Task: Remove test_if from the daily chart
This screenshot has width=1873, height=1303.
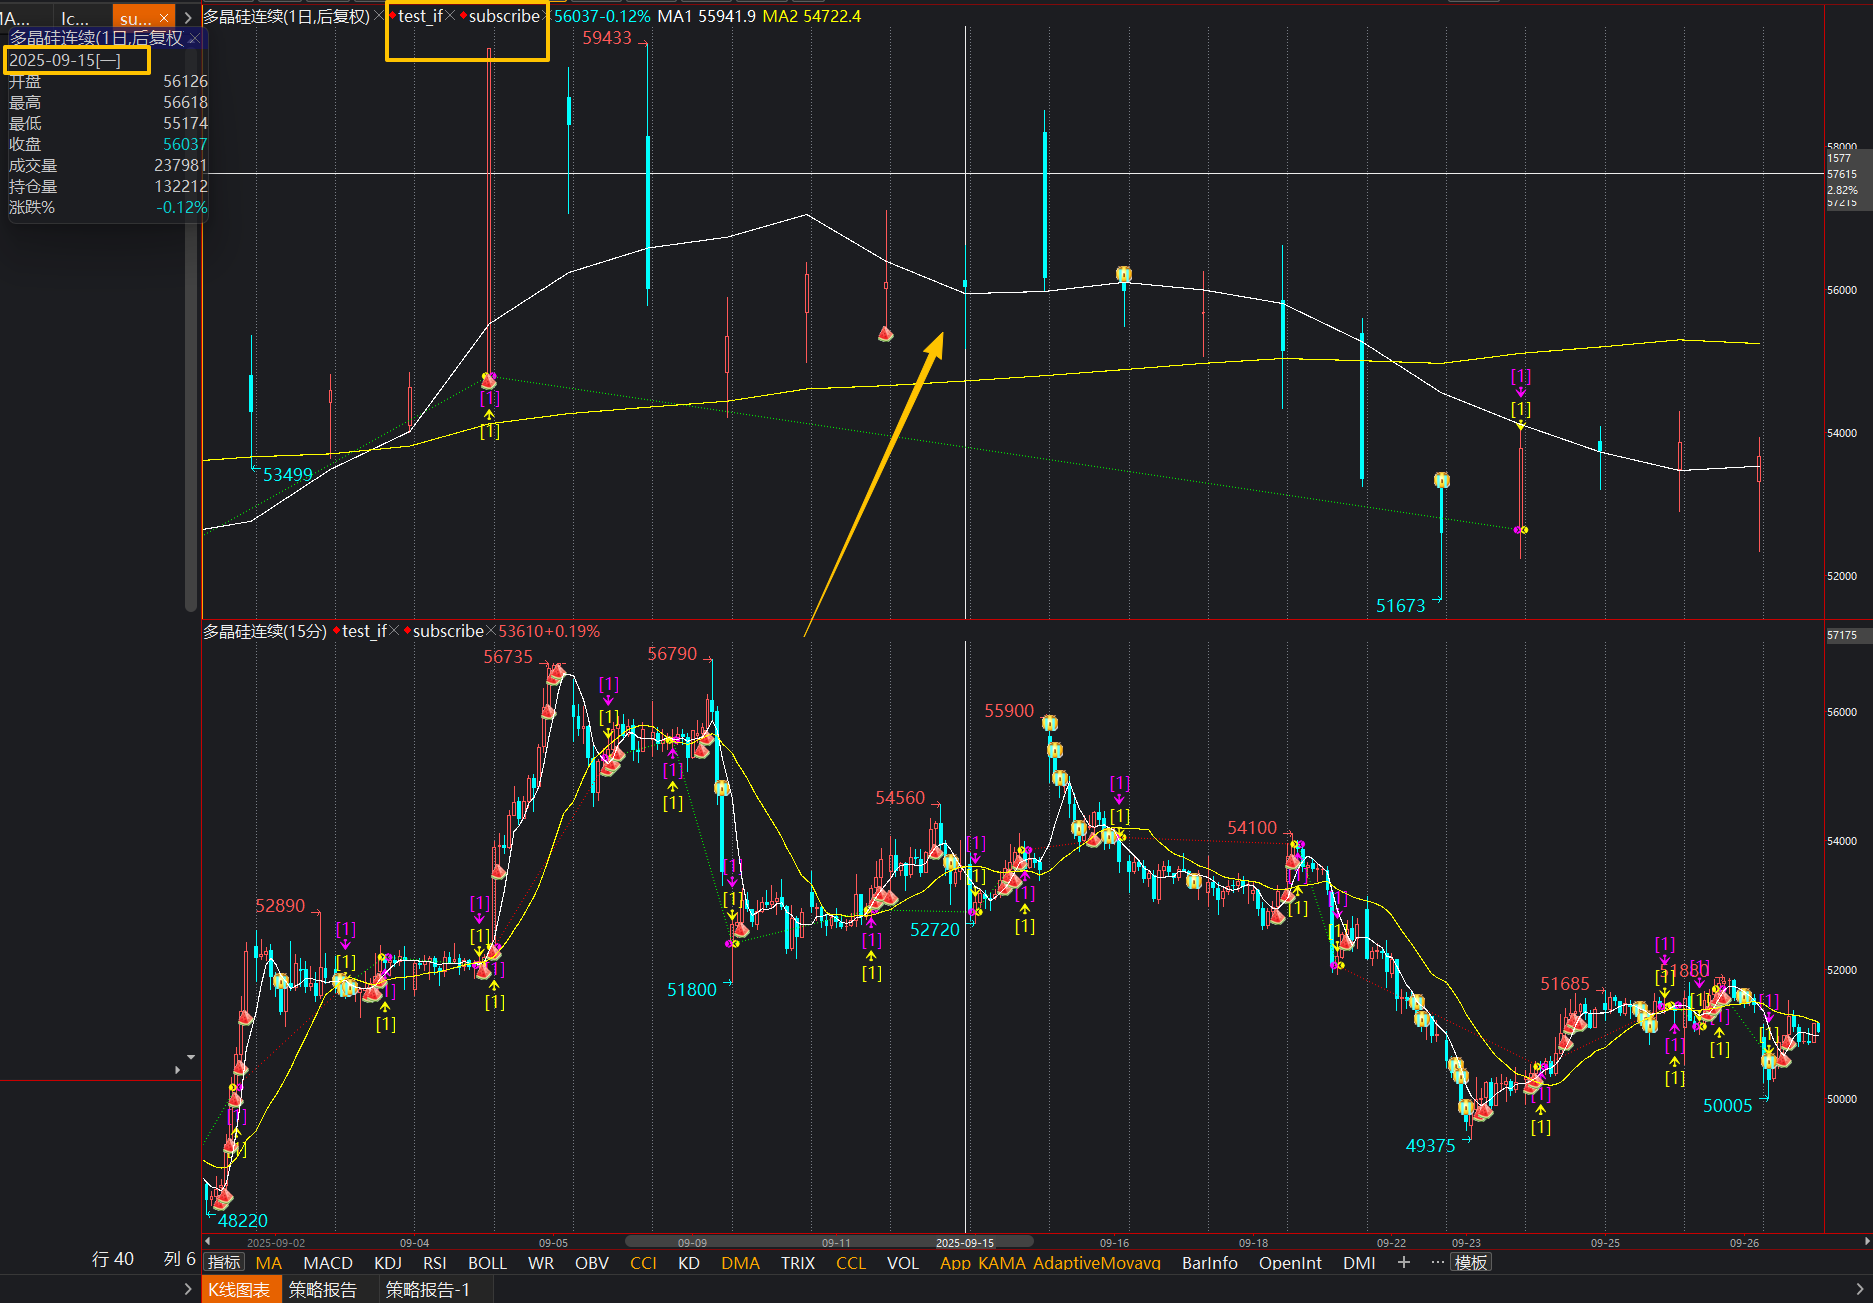Action: click(451, 16)
